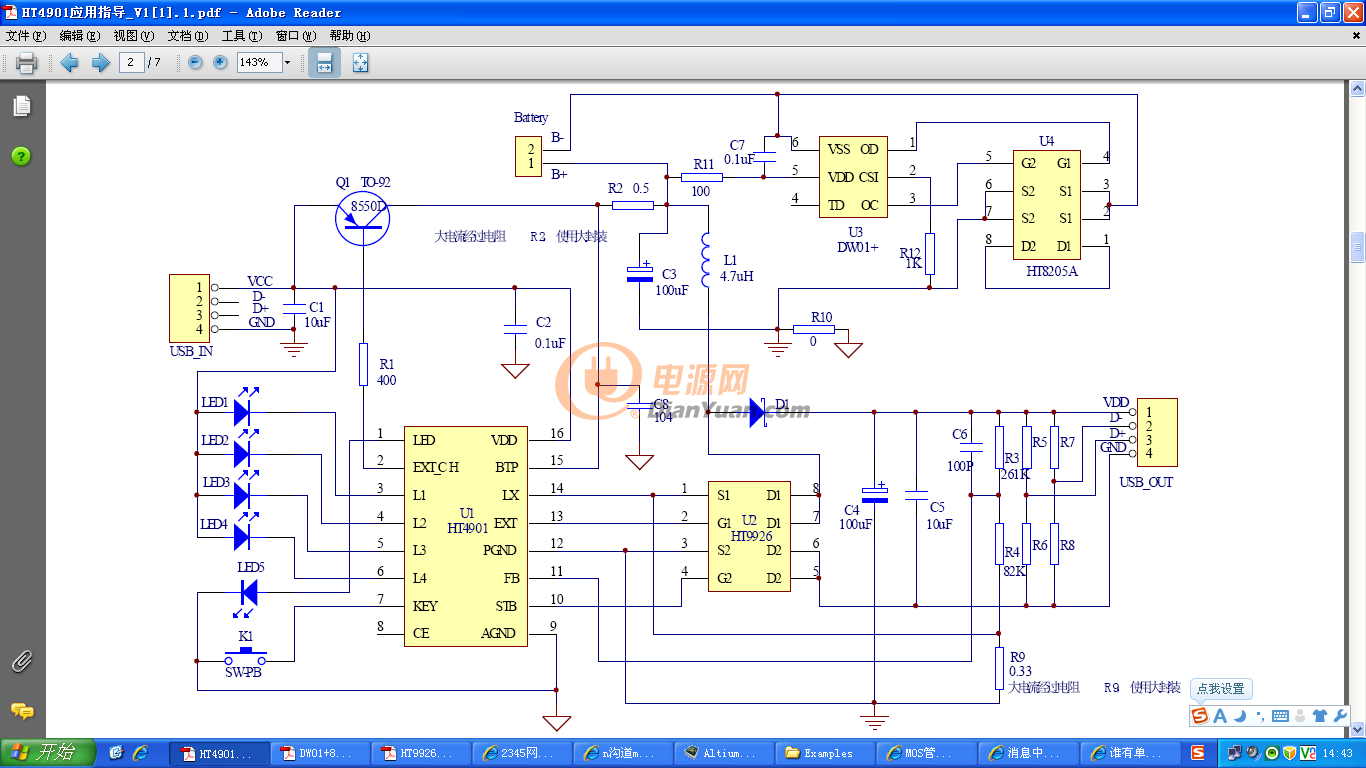This screenshot has height=768, width=1366.
Task: Switch to HT9926 PDF taskbar button
Action: click(x=422, y=753)
